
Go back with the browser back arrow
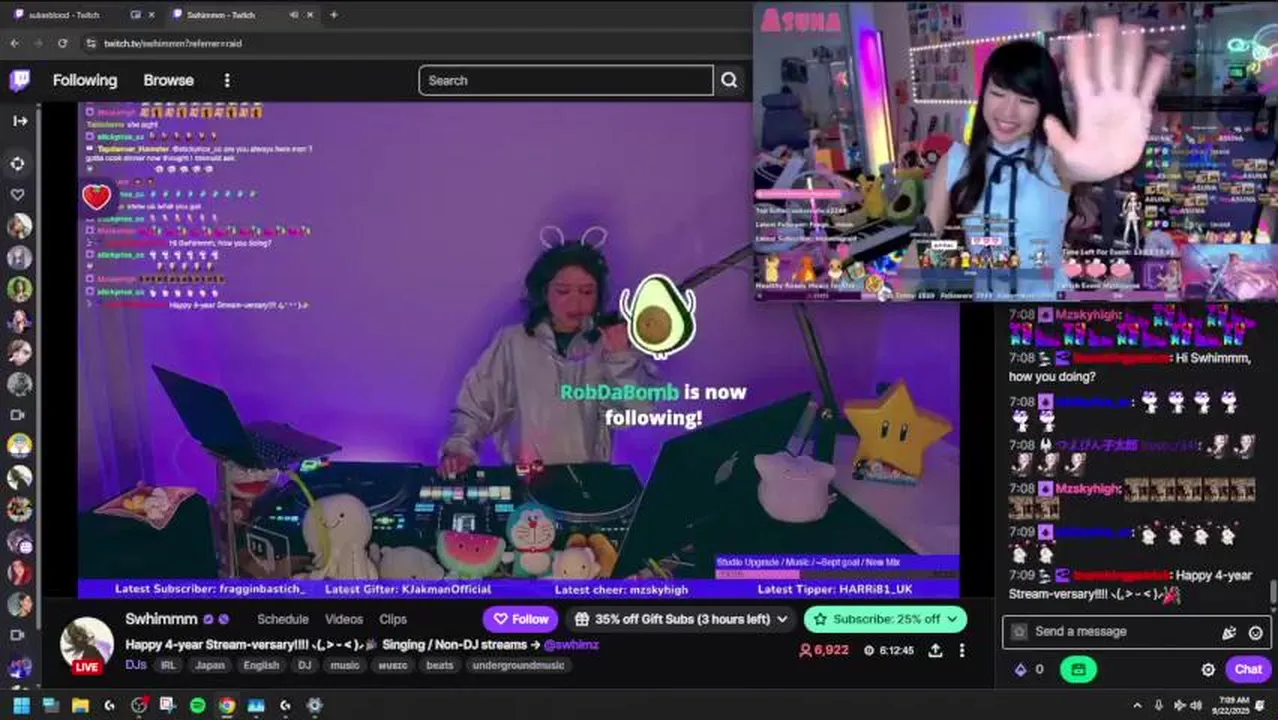click(x=14, y=43)
